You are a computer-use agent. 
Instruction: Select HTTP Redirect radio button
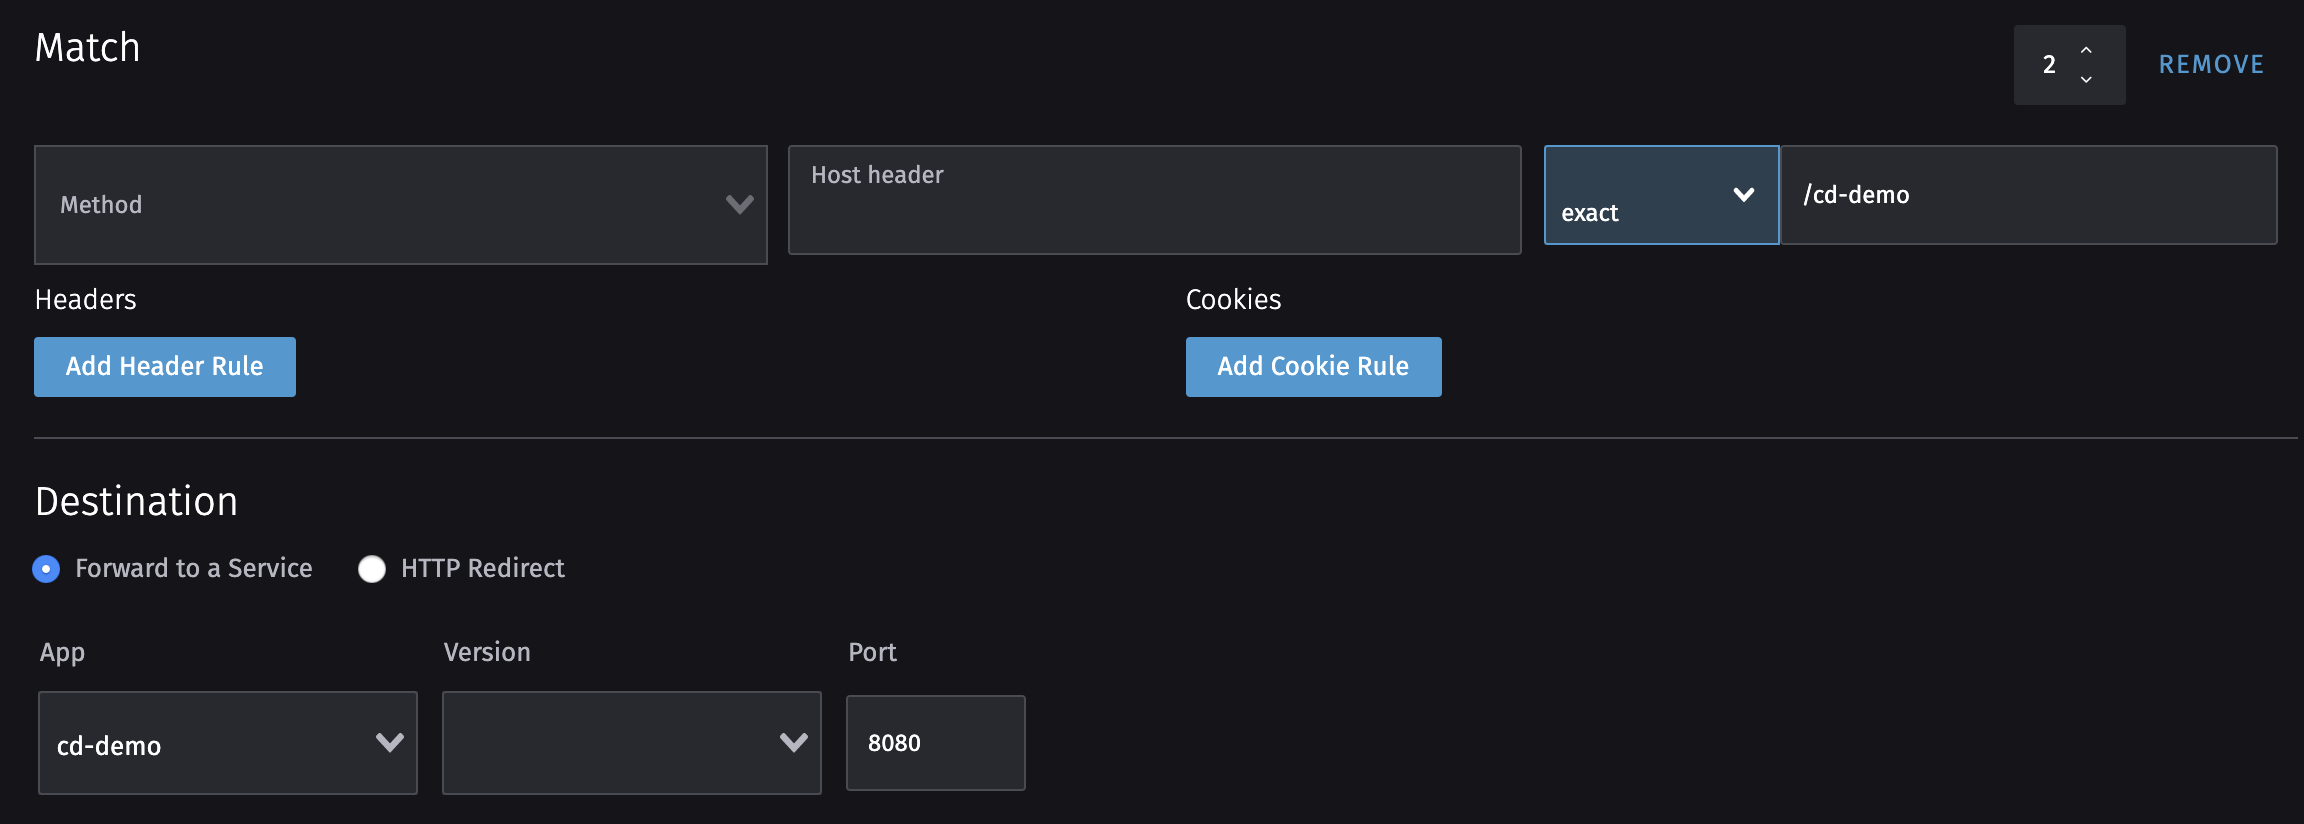[x=372, y=569]
